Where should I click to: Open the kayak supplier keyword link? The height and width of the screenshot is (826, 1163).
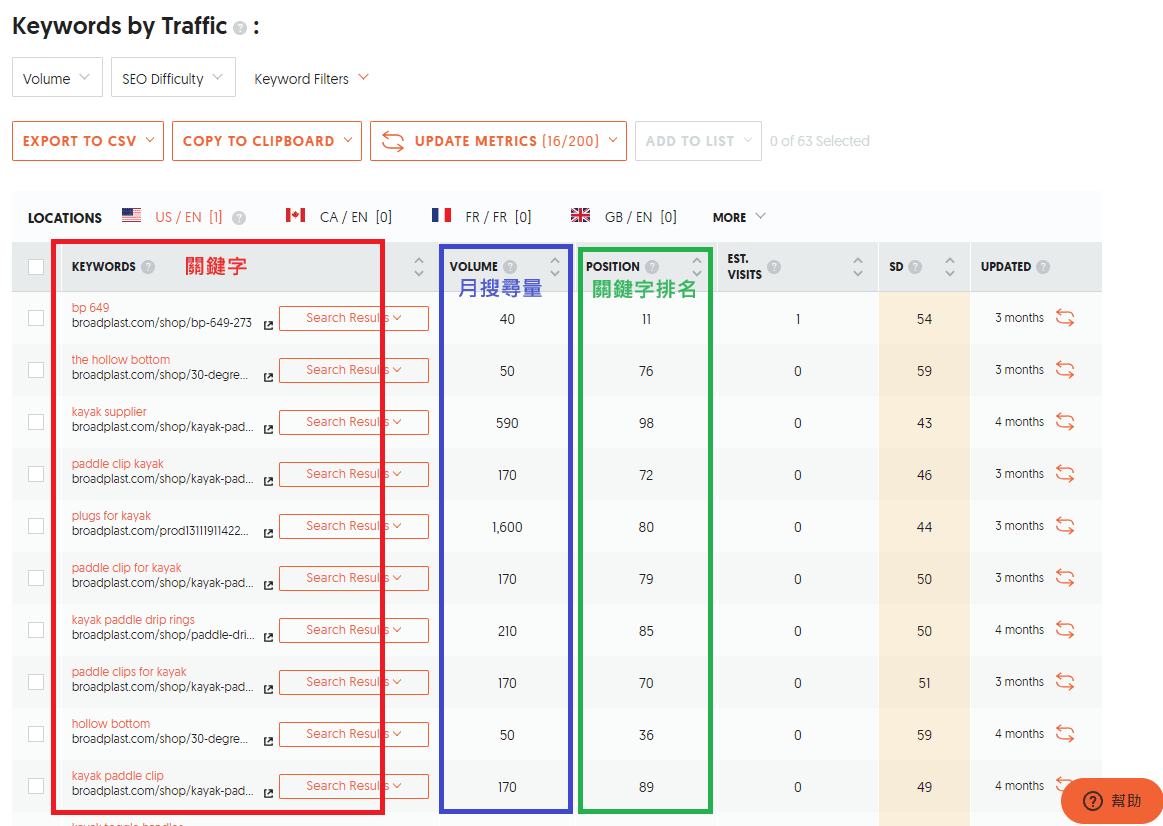coord(109,412)
